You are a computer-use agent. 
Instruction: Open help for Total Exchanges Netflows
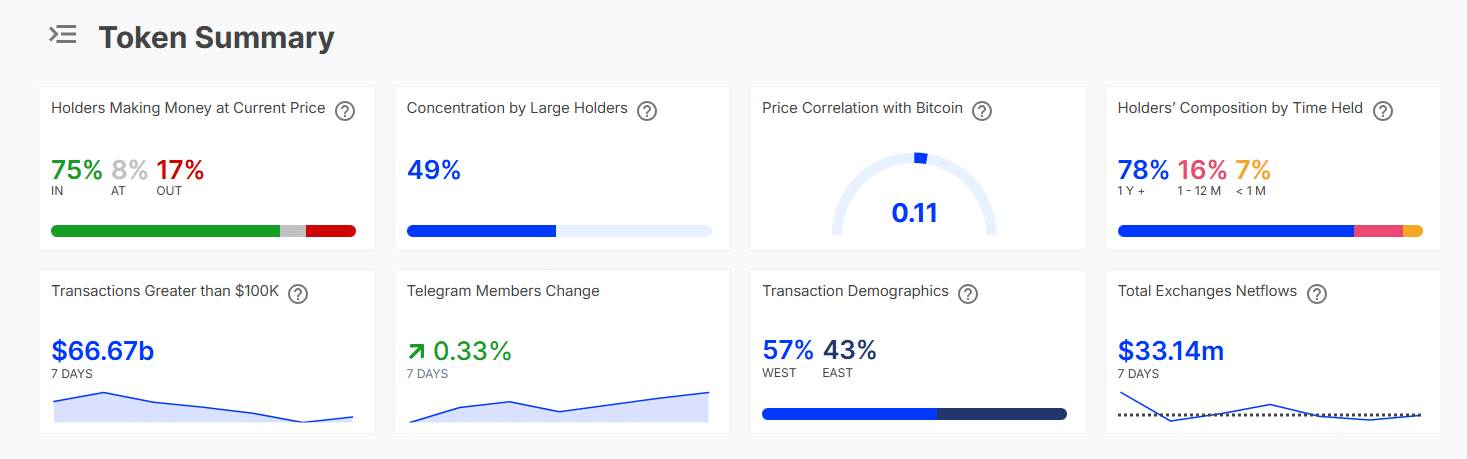pyautogui.click(x=1317, y=294)
